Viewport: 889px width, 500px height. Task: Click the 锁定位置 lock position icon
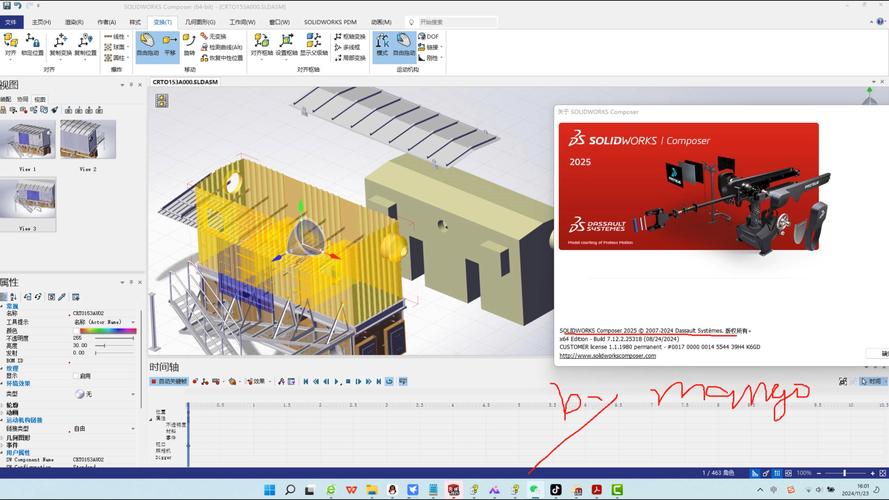(32, 44)
